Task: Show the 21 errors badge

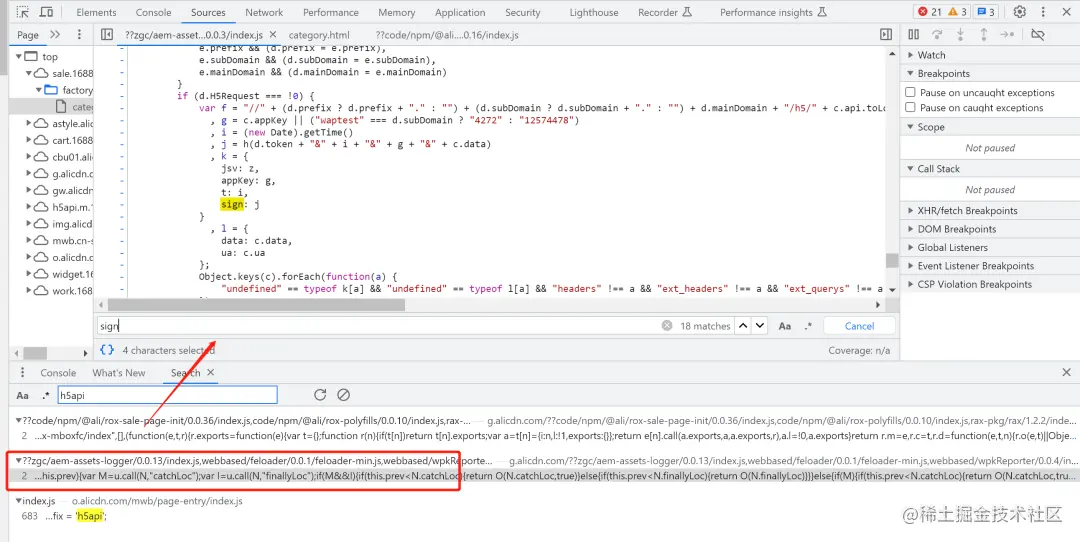Action: [930, 12]
